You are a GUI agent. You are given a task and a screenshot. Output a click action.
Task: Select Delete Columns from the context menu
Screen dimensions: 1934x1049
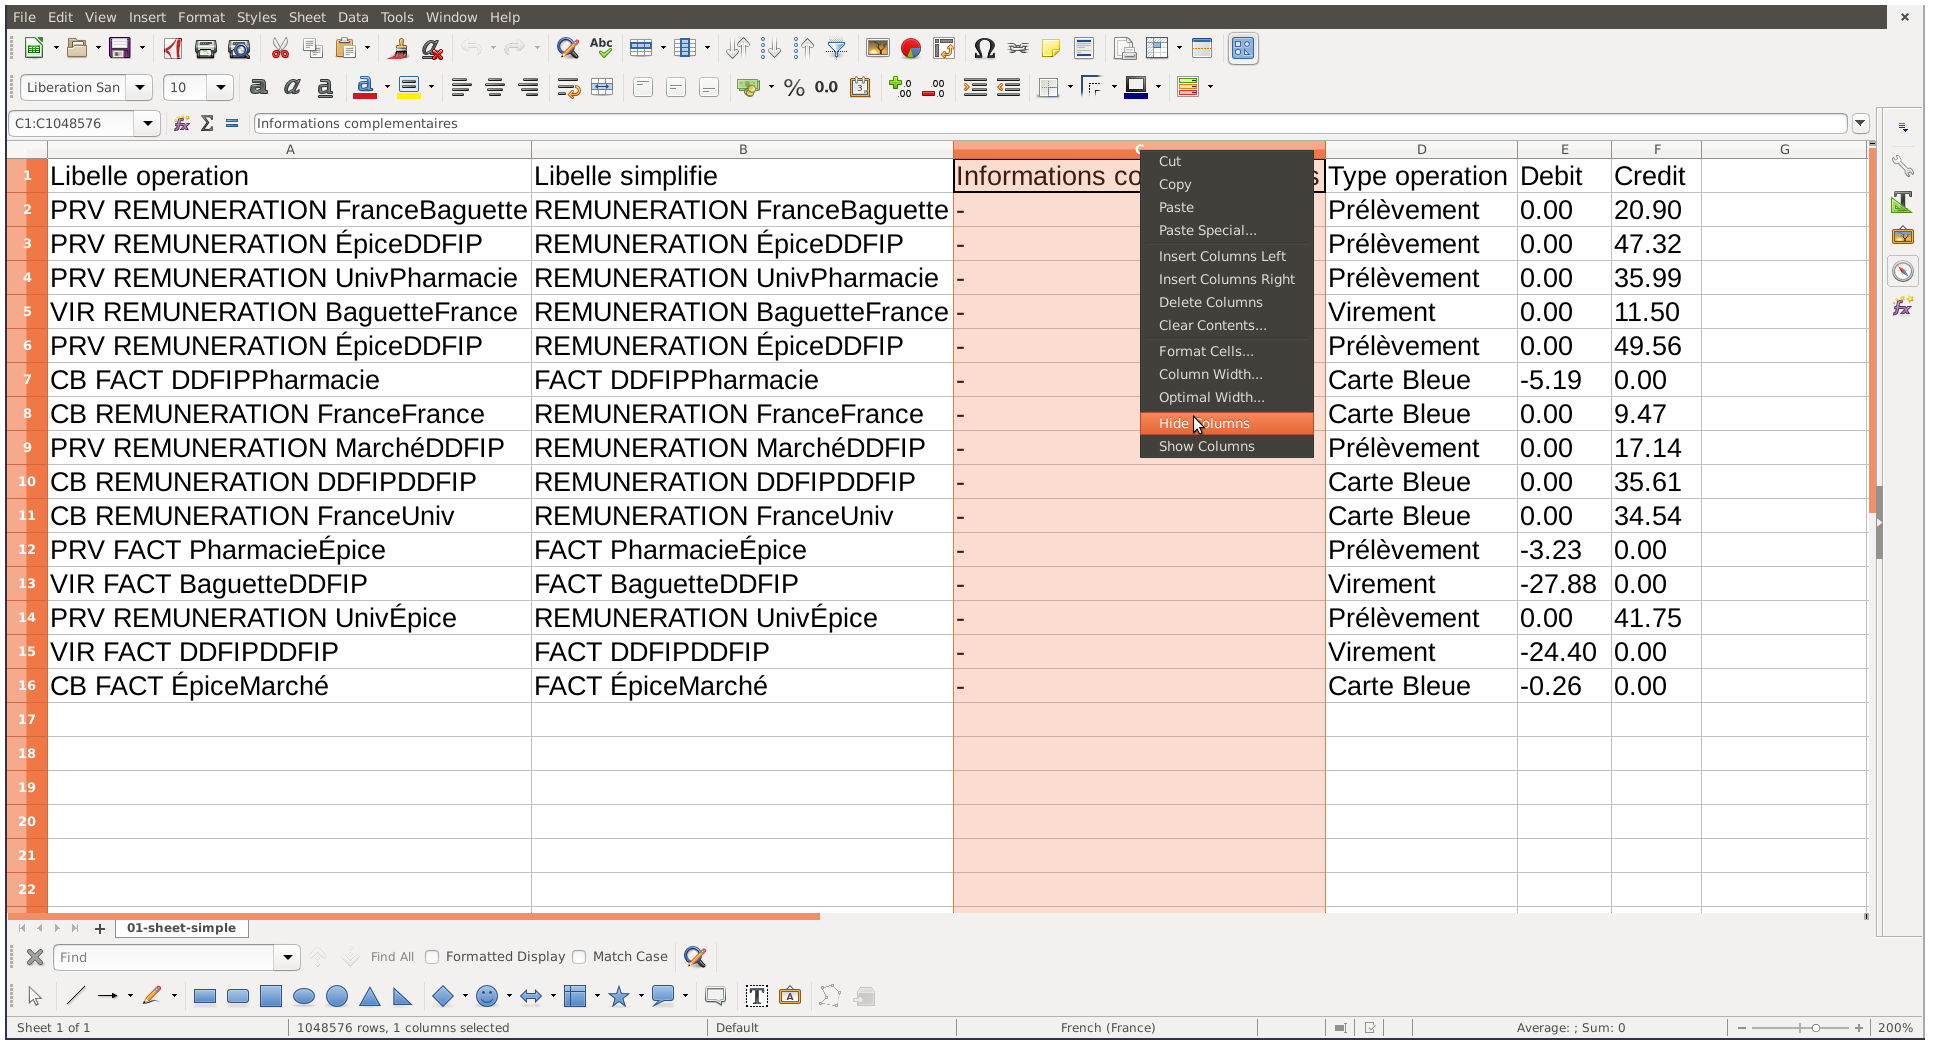tap(1210, 302)
